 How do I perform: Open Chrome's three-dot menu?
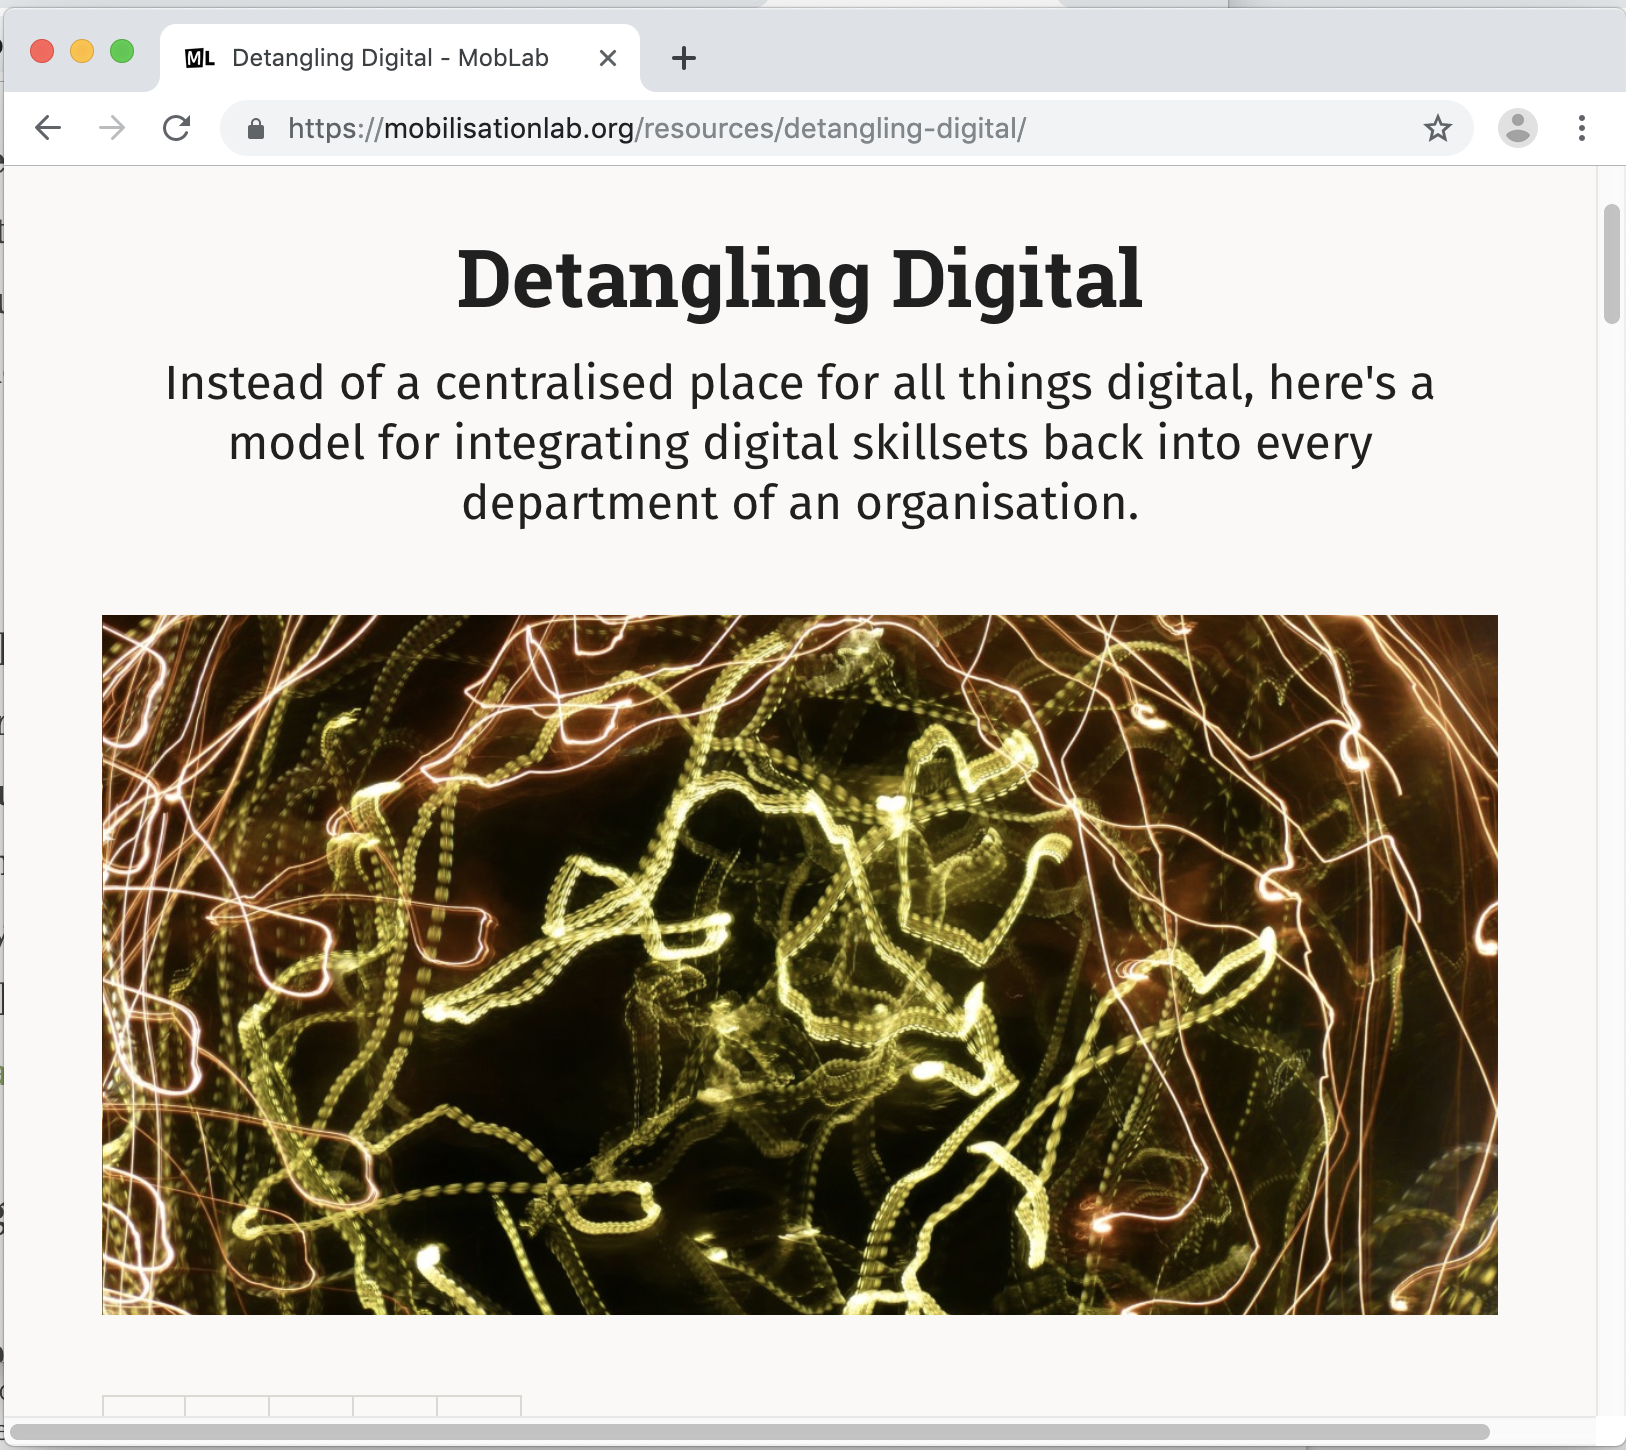click(1581, 128)
